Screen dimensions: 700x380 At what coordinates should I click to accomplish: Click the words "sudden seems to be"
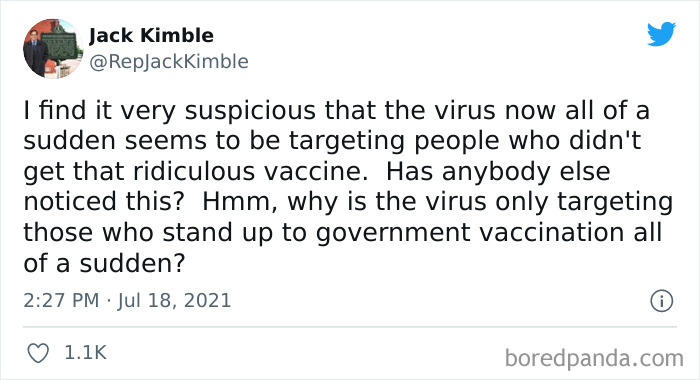click(152, 141)
